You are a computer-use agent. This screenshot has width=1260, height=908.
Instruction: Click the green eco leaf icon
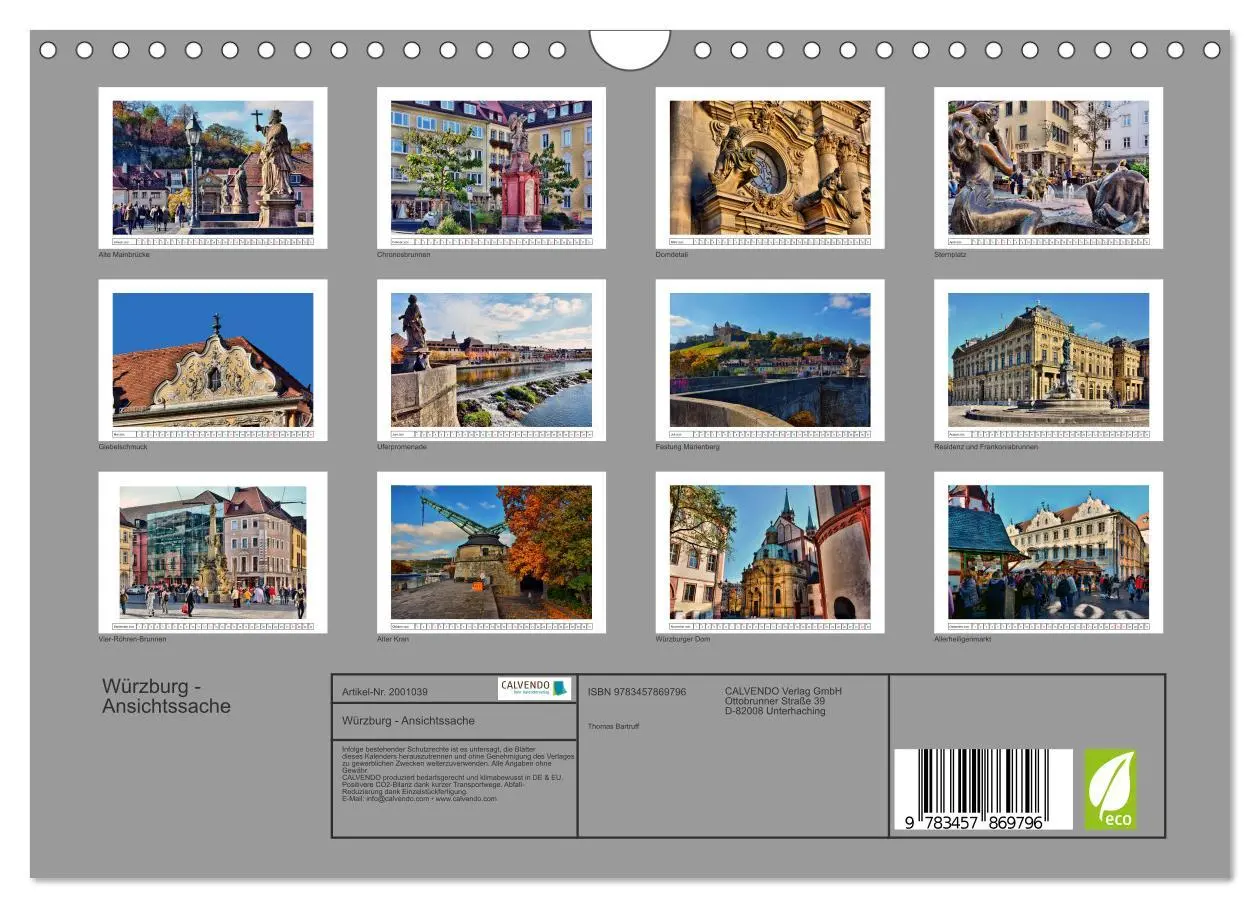[x=1111, y=790]
